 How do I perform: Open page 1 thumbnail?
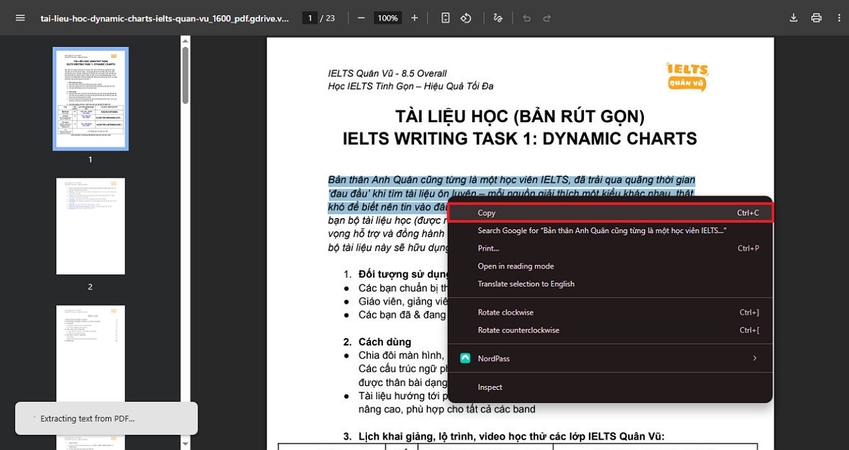[90, 99]
